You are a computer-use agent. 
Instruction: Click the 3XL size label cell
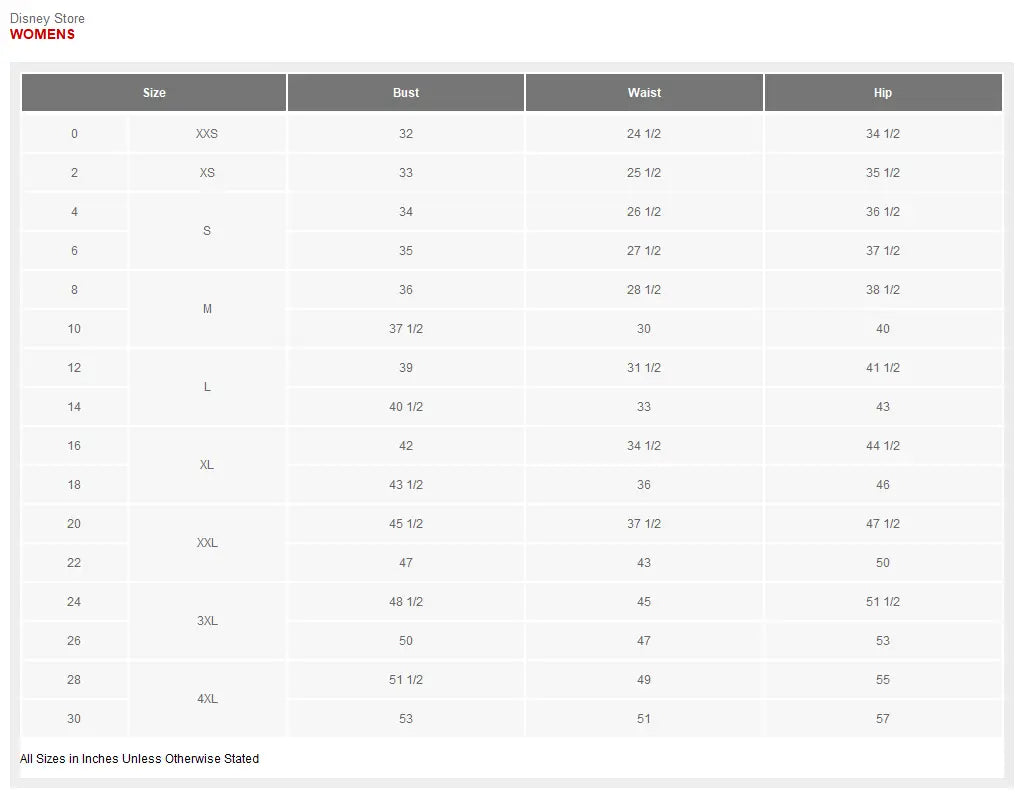[x=207, y=621]
